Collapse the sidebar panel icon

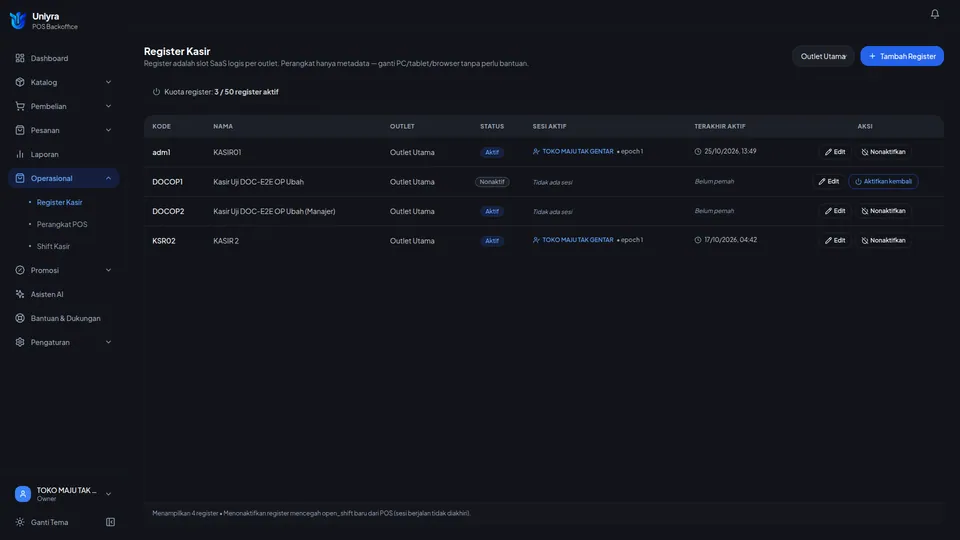click(x=110, y=522)
